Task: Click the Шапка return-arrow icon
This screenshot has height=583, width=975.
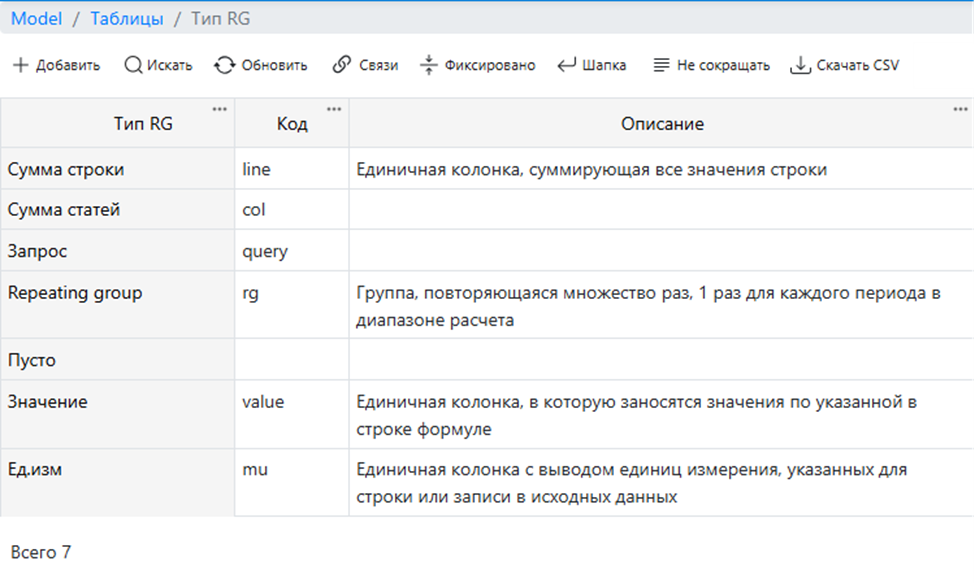Action: 567,66
